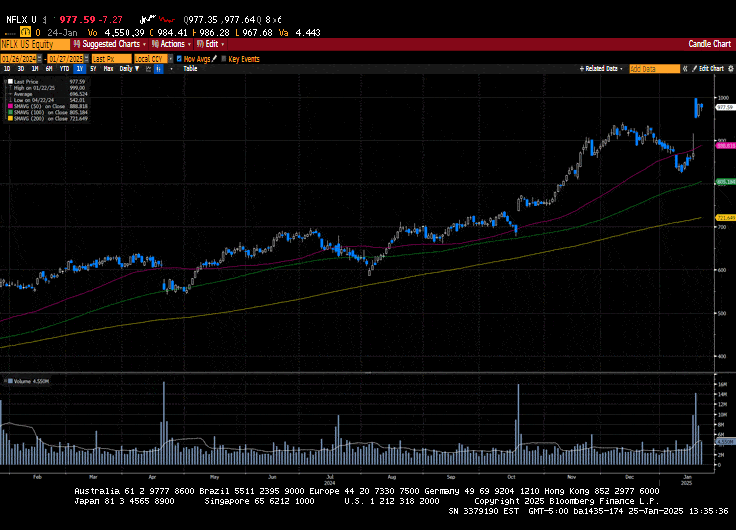
Task: Expand the Daily periodicity dropdown
Action: point(128,69)
